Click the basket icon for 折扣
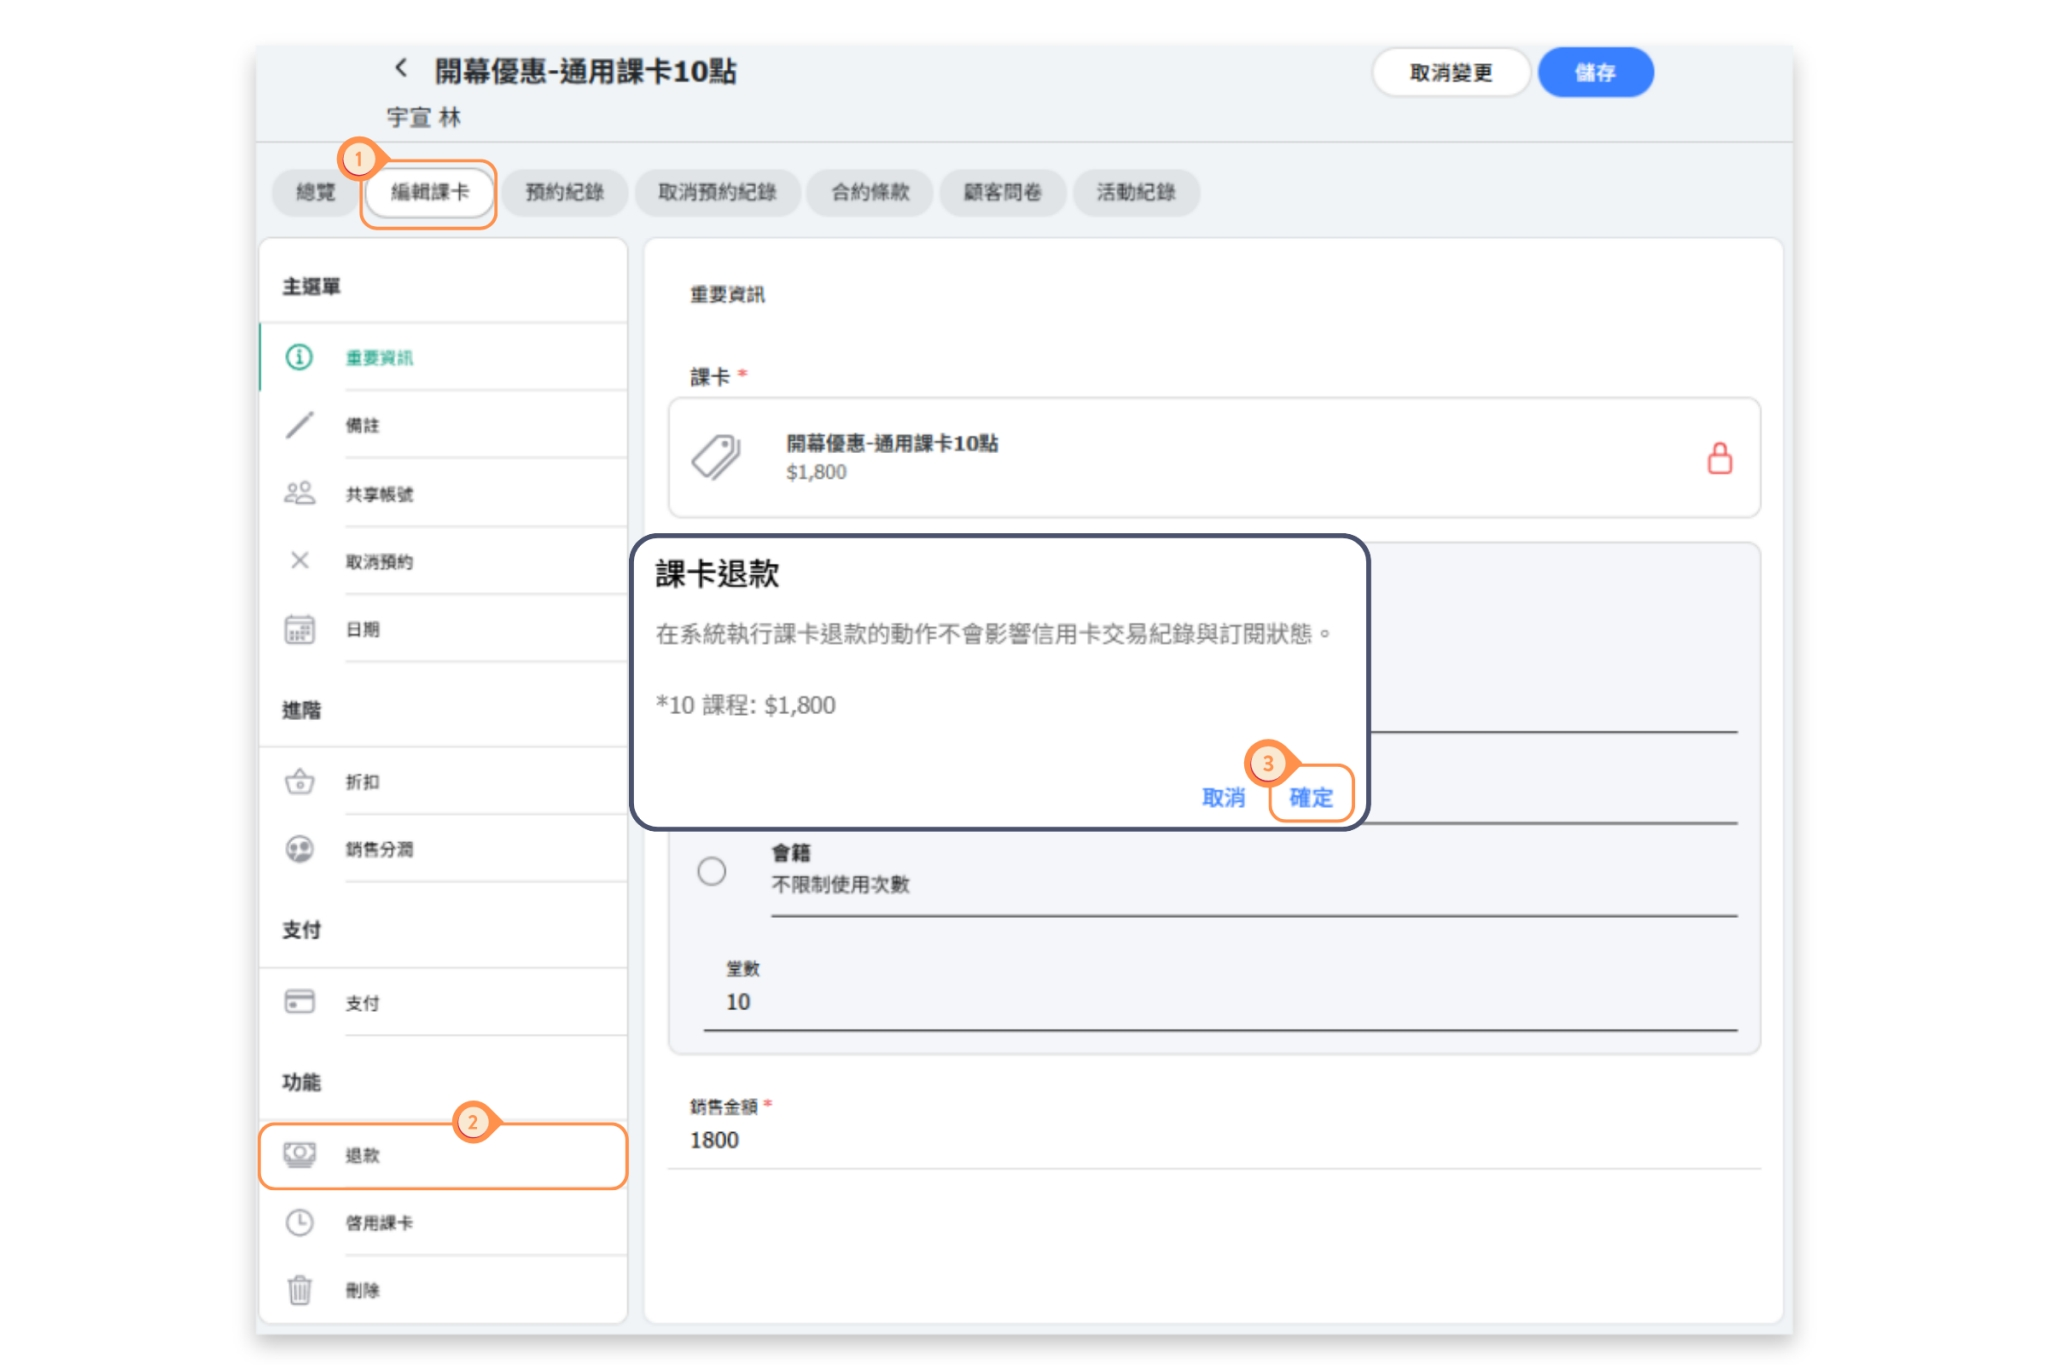The height and width of the screenshot is (1365, 2048). [x=299, y=781]
